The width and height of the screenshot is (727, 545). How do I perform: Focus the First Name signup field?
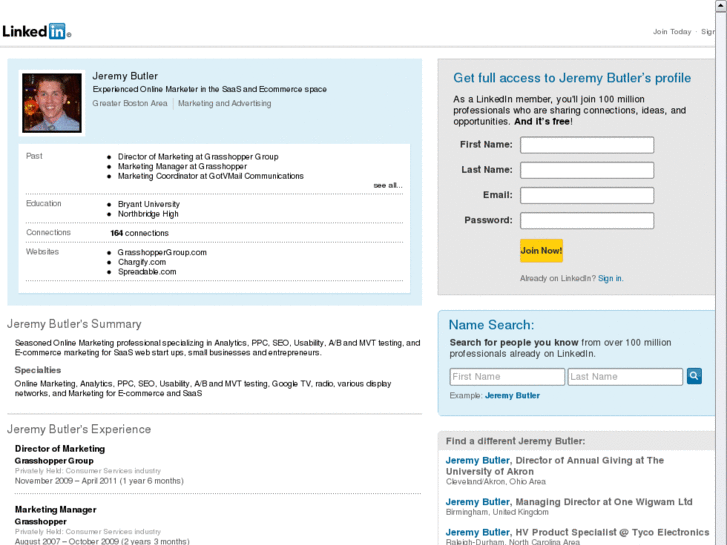tap(587, 145)
